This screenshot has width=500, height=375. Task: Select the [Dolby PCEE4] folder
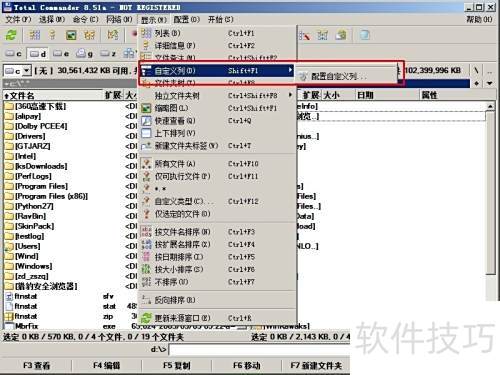tap(36, 126)
